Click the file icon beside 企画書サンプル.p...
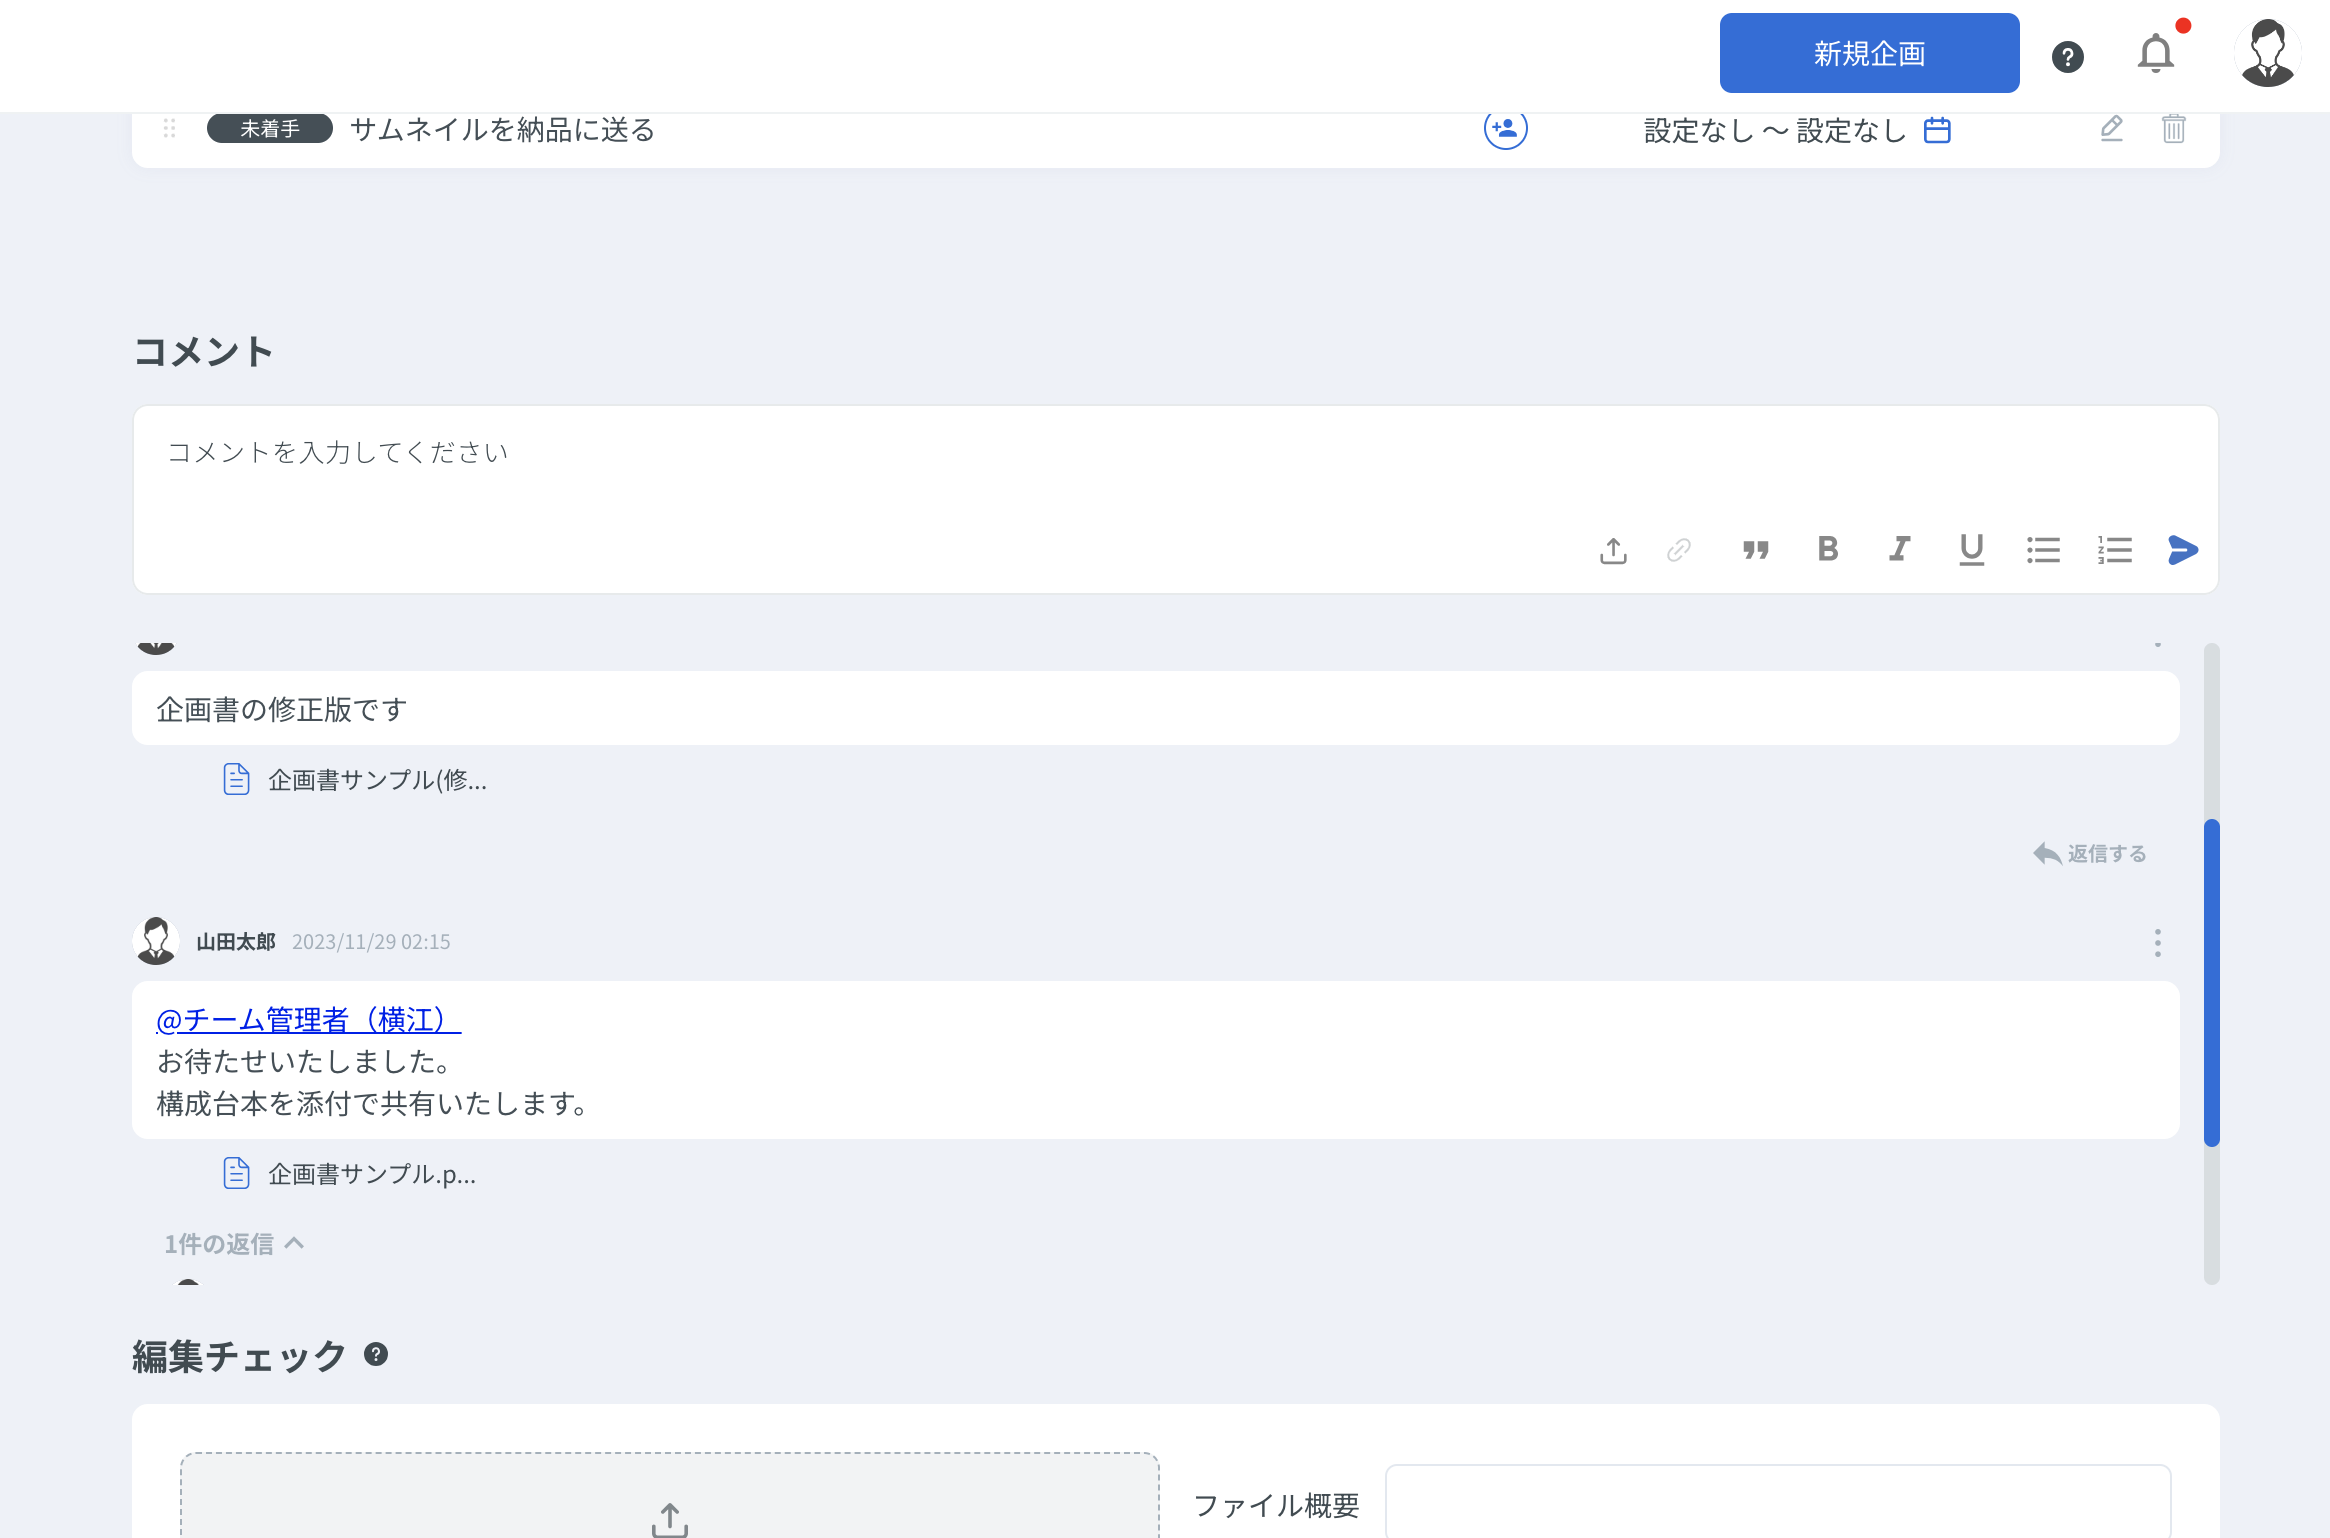Image resolution: width=2330 pixels, height=1538 pixels. 236,1173
